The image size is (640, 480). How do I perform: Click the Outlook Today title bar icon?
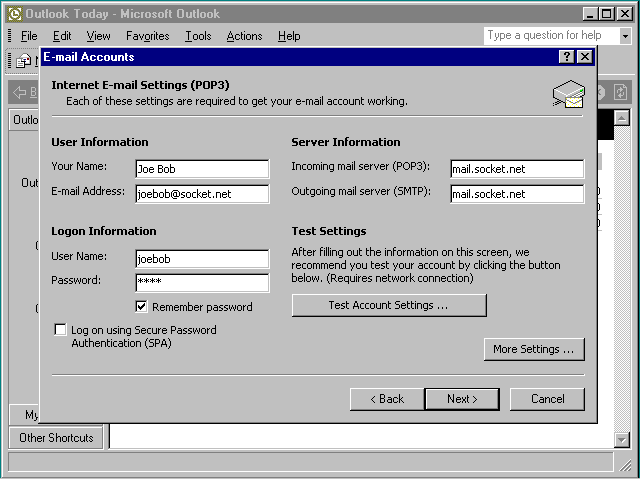15,14
